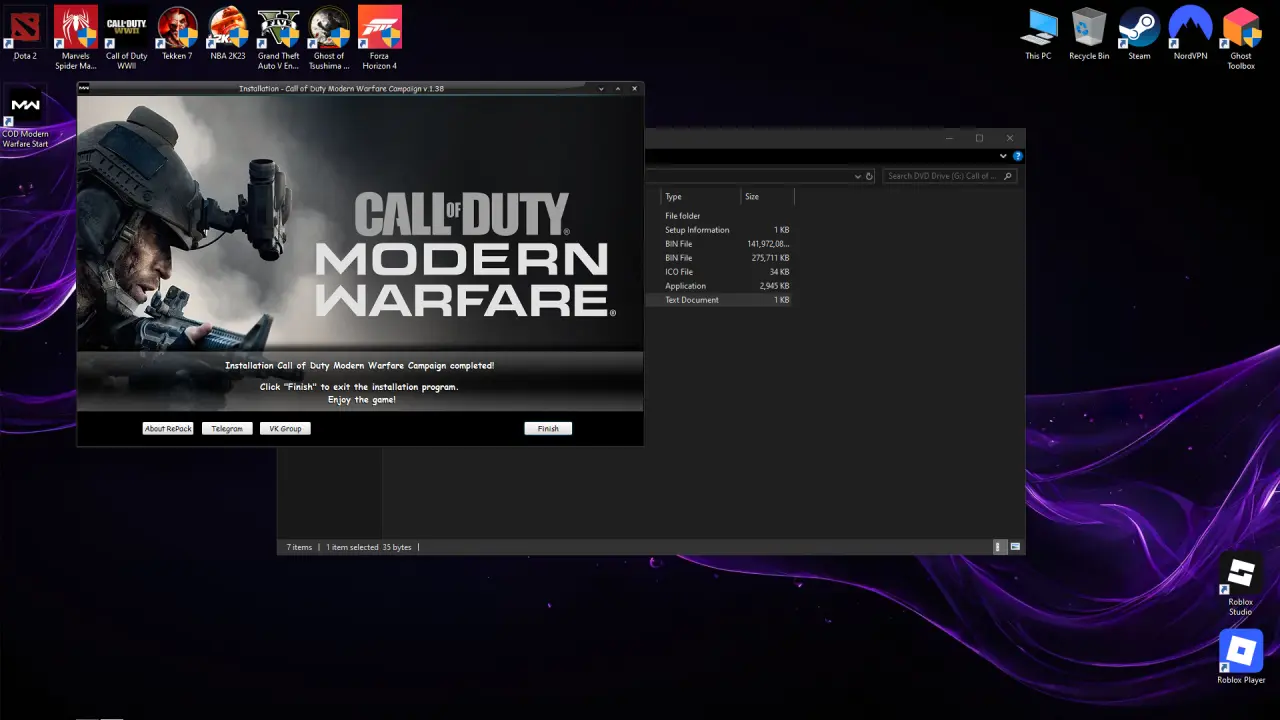Refresh the File Explorer address bar location

[869, 176]
